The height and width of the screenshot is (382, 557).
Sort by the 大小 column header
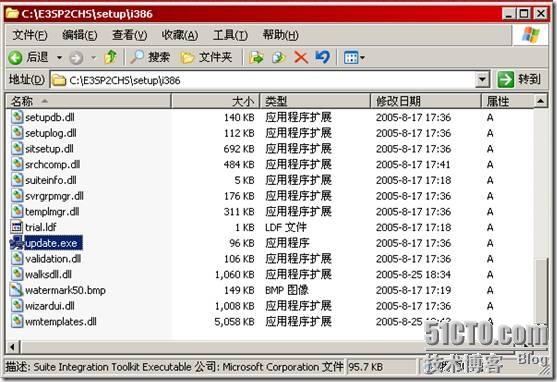(x=216, y=101)
